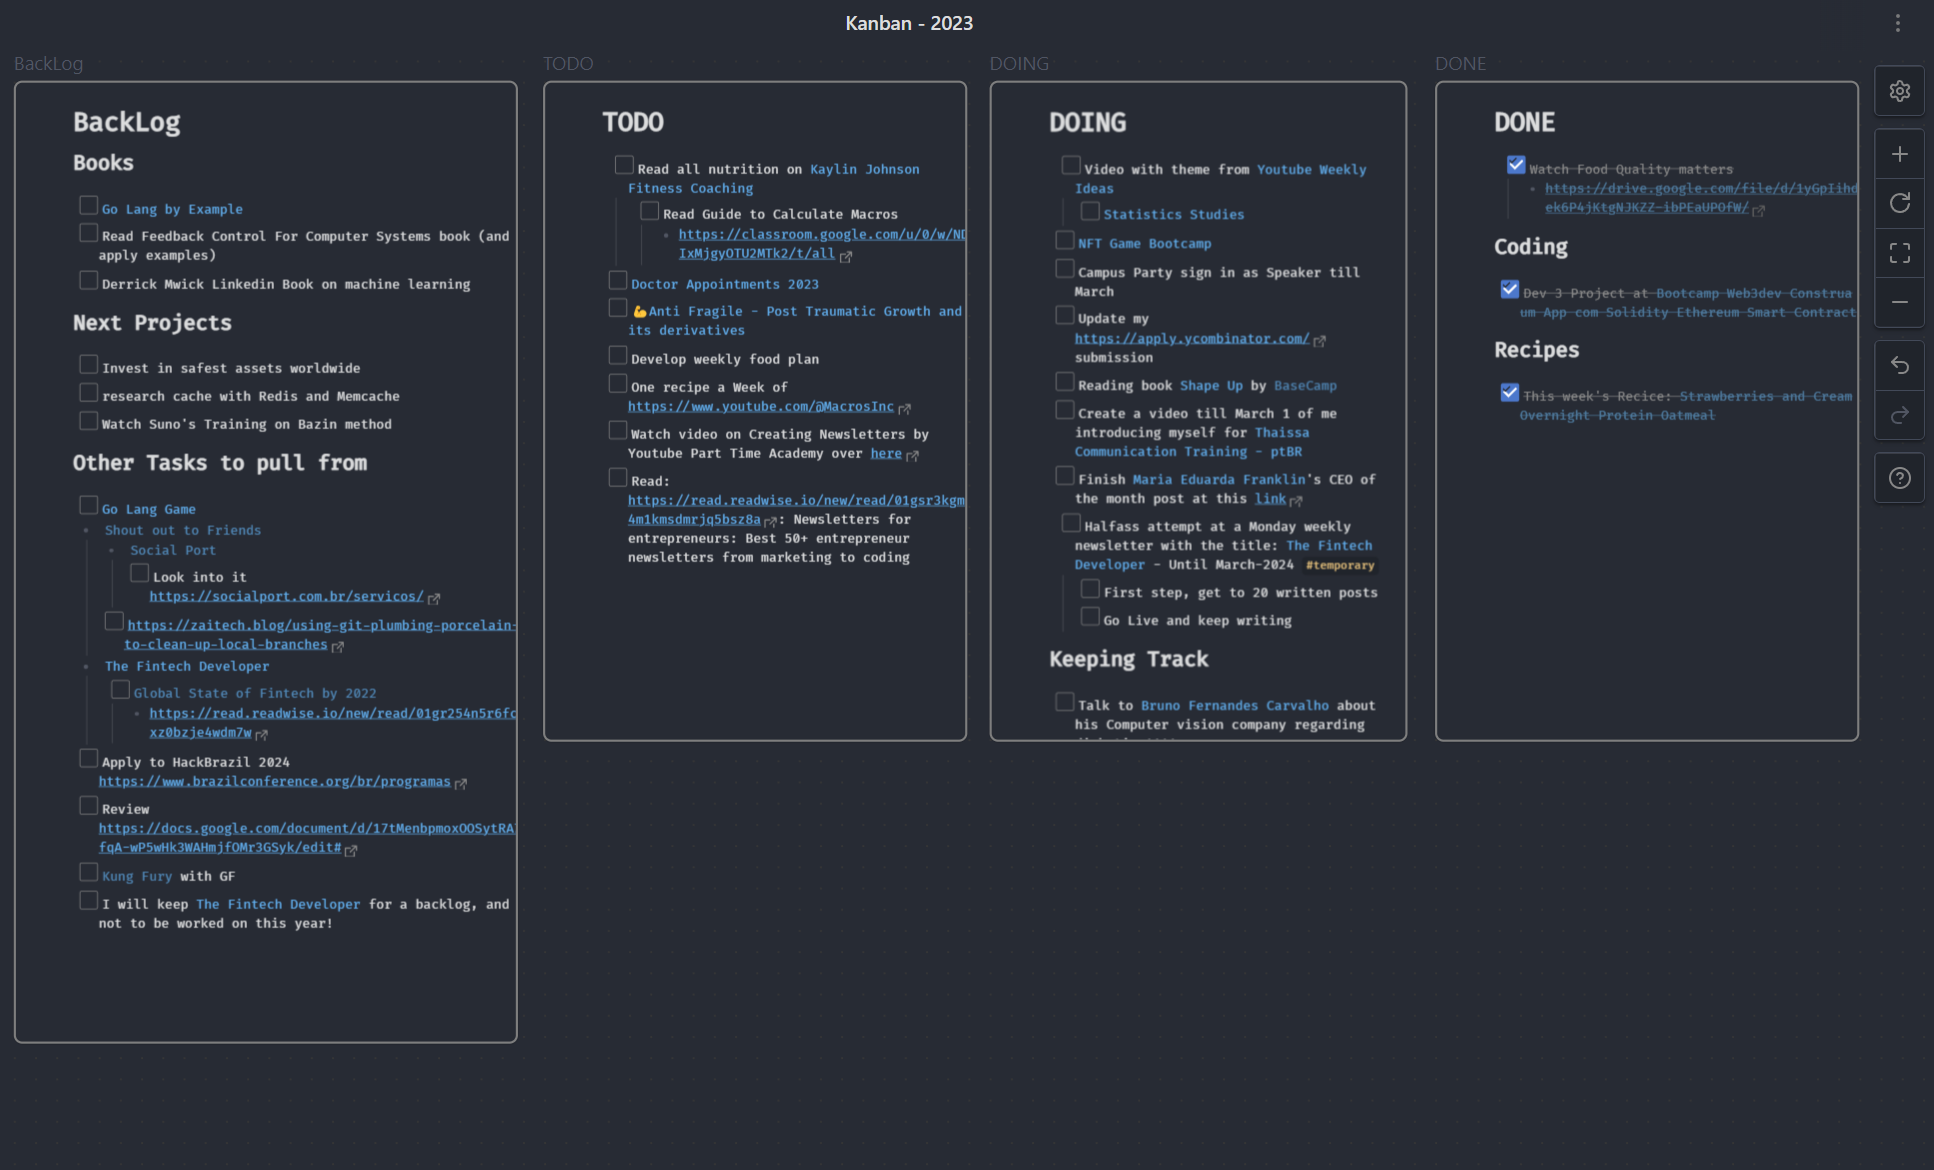Open the apply.ycombinator.com link
Viewport: 1934px width, 1170px height.
pos(1191,339)
